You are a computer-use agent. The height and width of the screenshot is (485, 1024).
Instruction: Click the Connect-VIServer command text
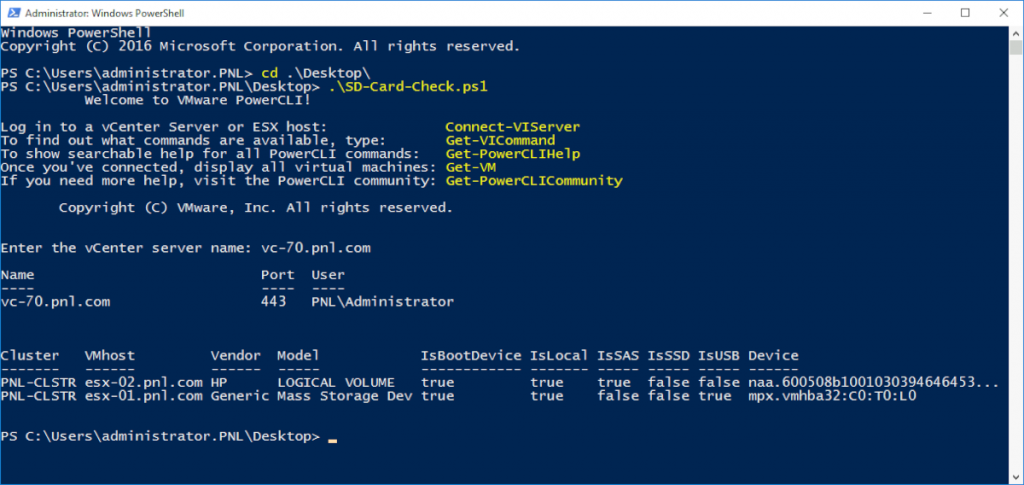(512, 127)
